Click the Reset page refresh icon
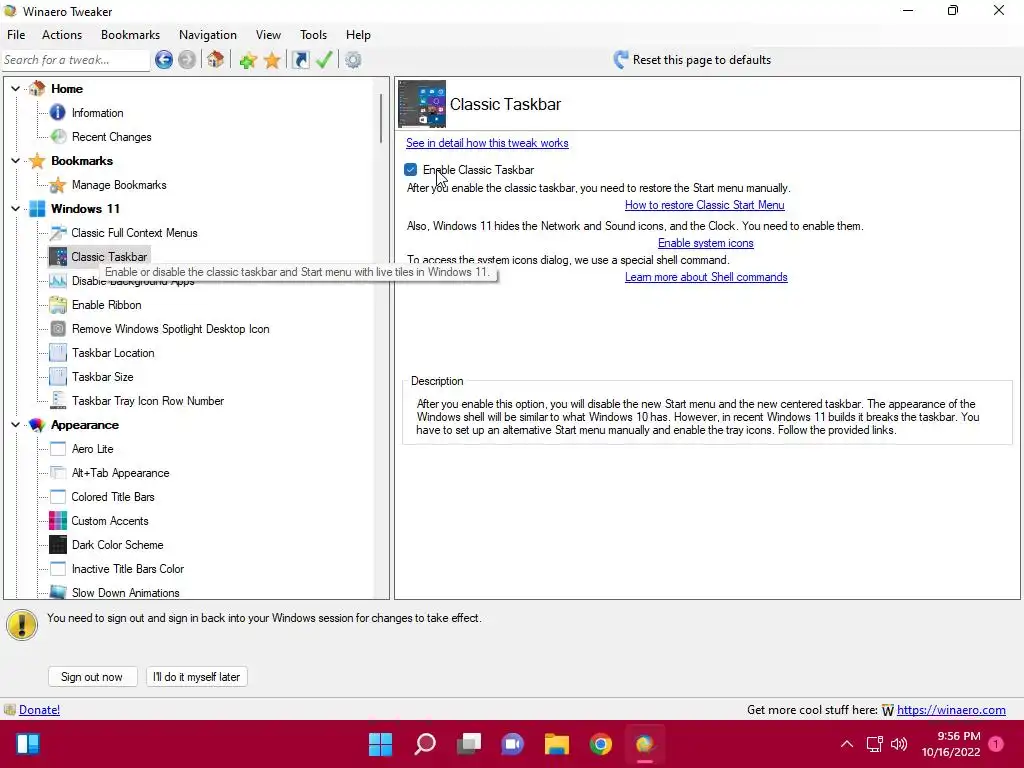This screenshot has height=768, width=1024. (620, 60)
